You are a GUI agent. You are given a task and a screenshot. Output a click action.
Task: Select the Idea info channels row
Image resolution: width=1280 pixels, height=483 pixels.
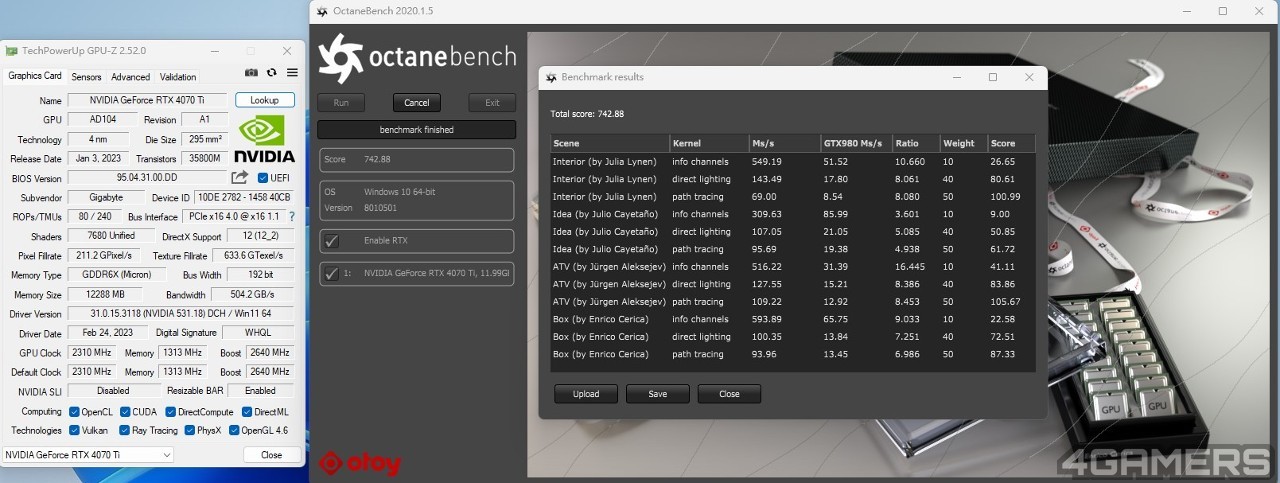793,214
